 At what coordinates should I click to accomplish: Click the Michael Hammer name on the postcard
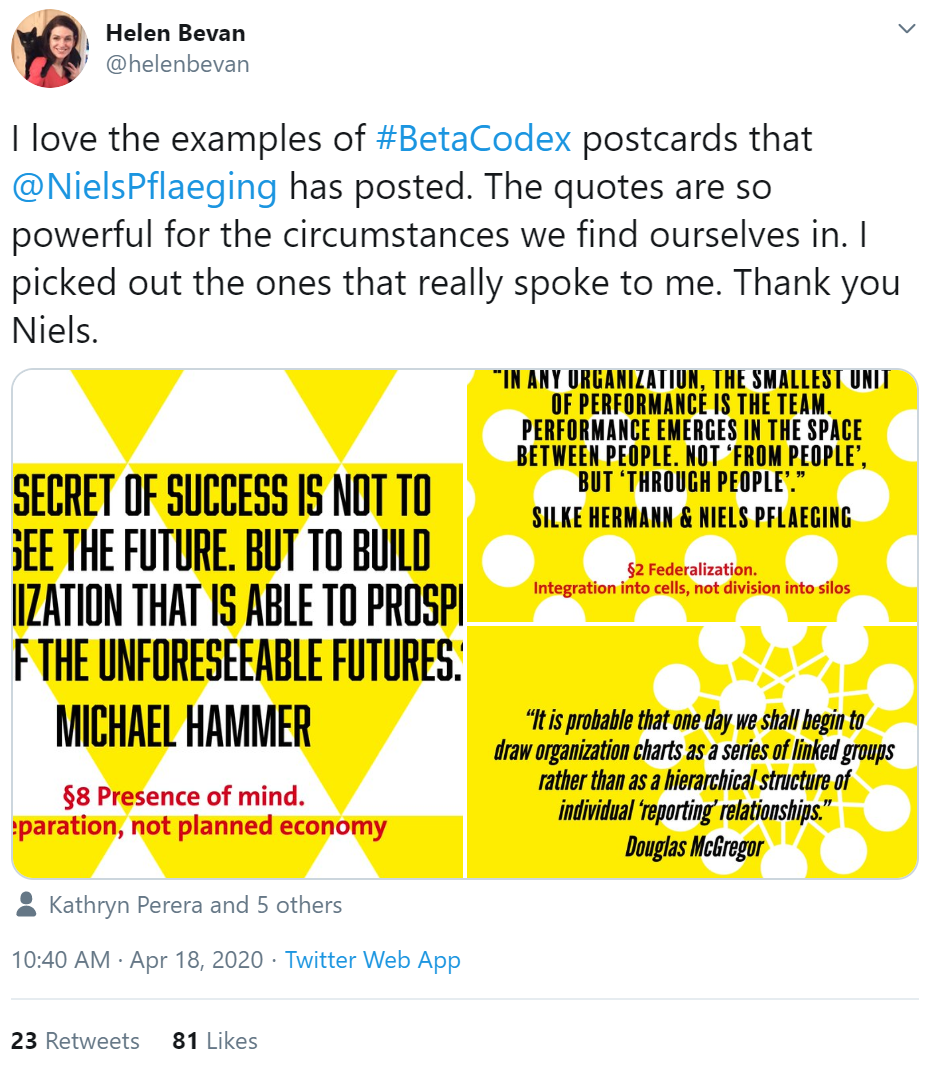tap(183, 727)
